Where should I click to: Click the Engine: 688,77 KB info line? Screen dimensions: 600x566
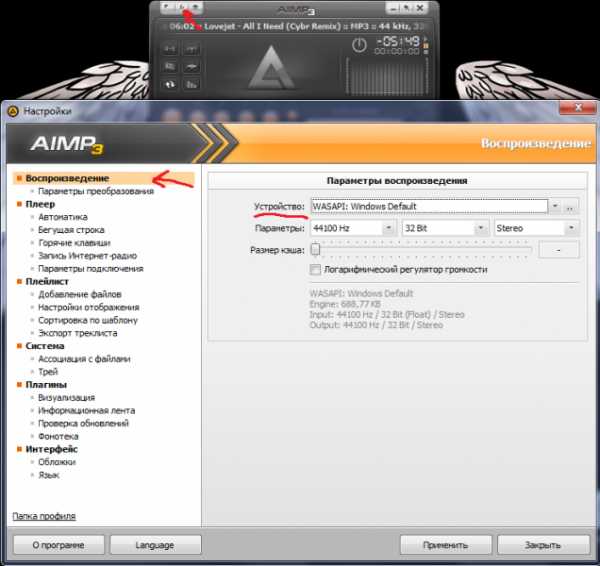(345, 304)
